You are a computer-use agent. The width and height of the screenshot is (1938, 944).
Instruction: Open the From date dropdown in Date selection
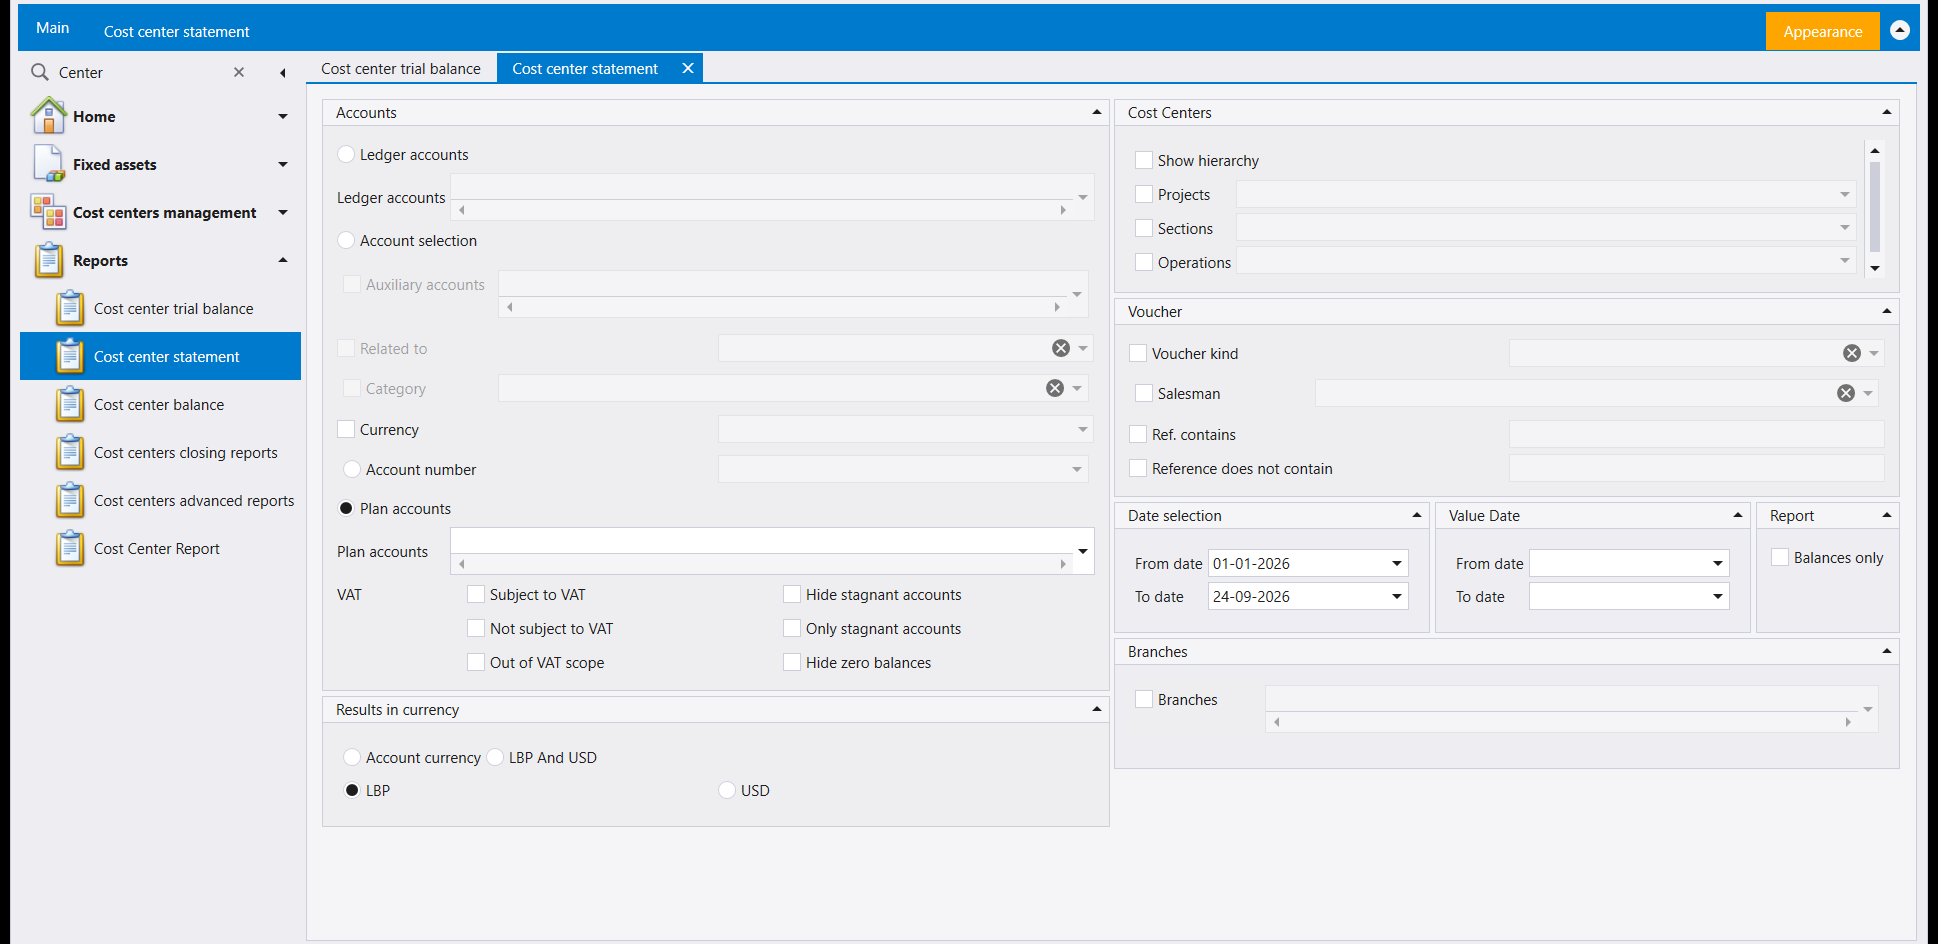pyautogui.click(x=1397, y=563)
